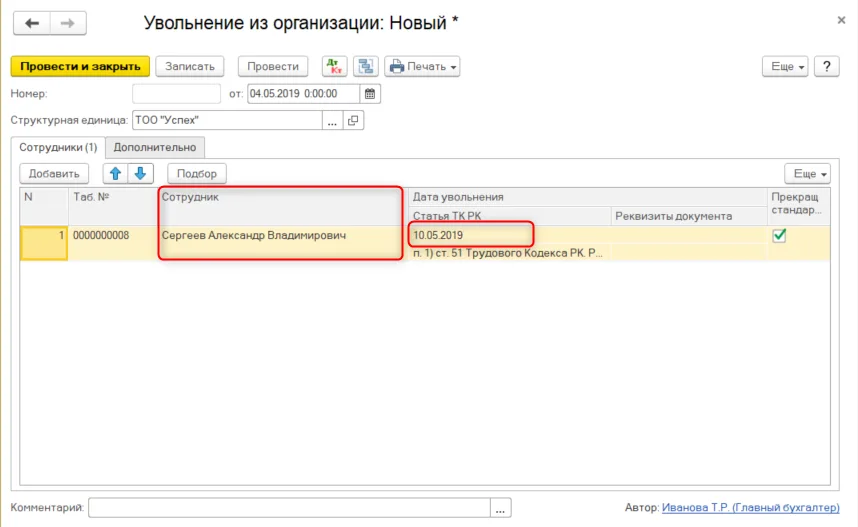The width and height of the screenshot is (858, 527).
Task: Select the ст. 51 Трудового Кодекса РК cell
Action: 509,253
